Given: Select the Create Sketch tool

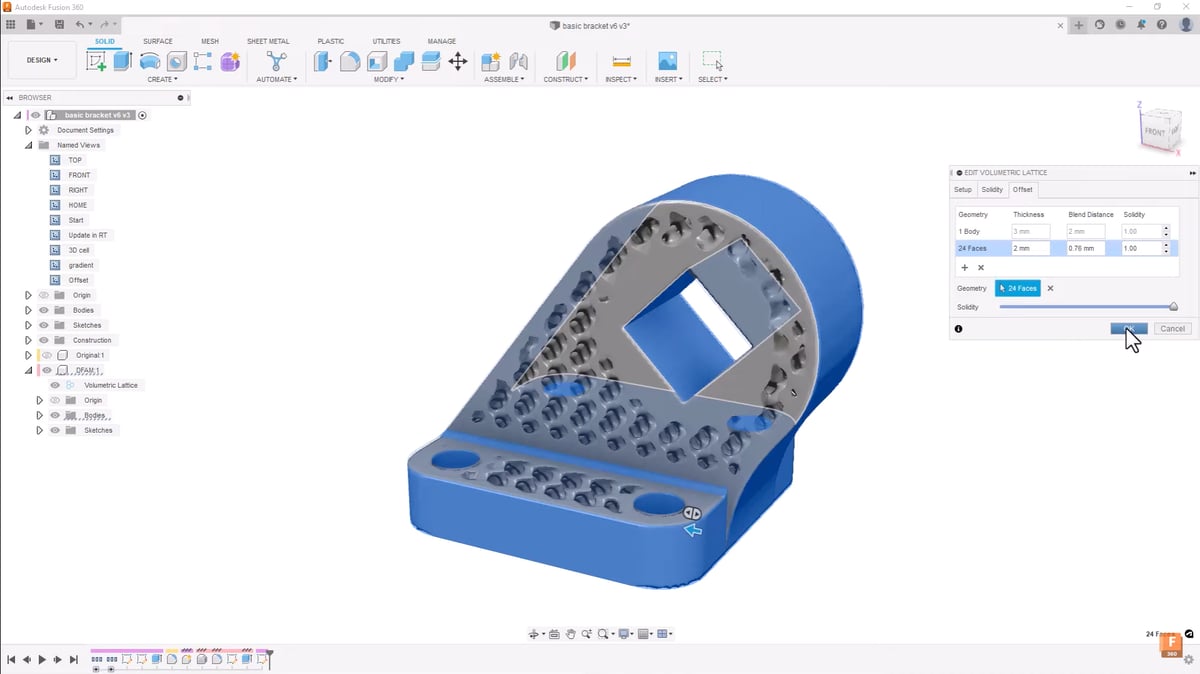Looking at the screenshot, I should (x=97, y=62).
